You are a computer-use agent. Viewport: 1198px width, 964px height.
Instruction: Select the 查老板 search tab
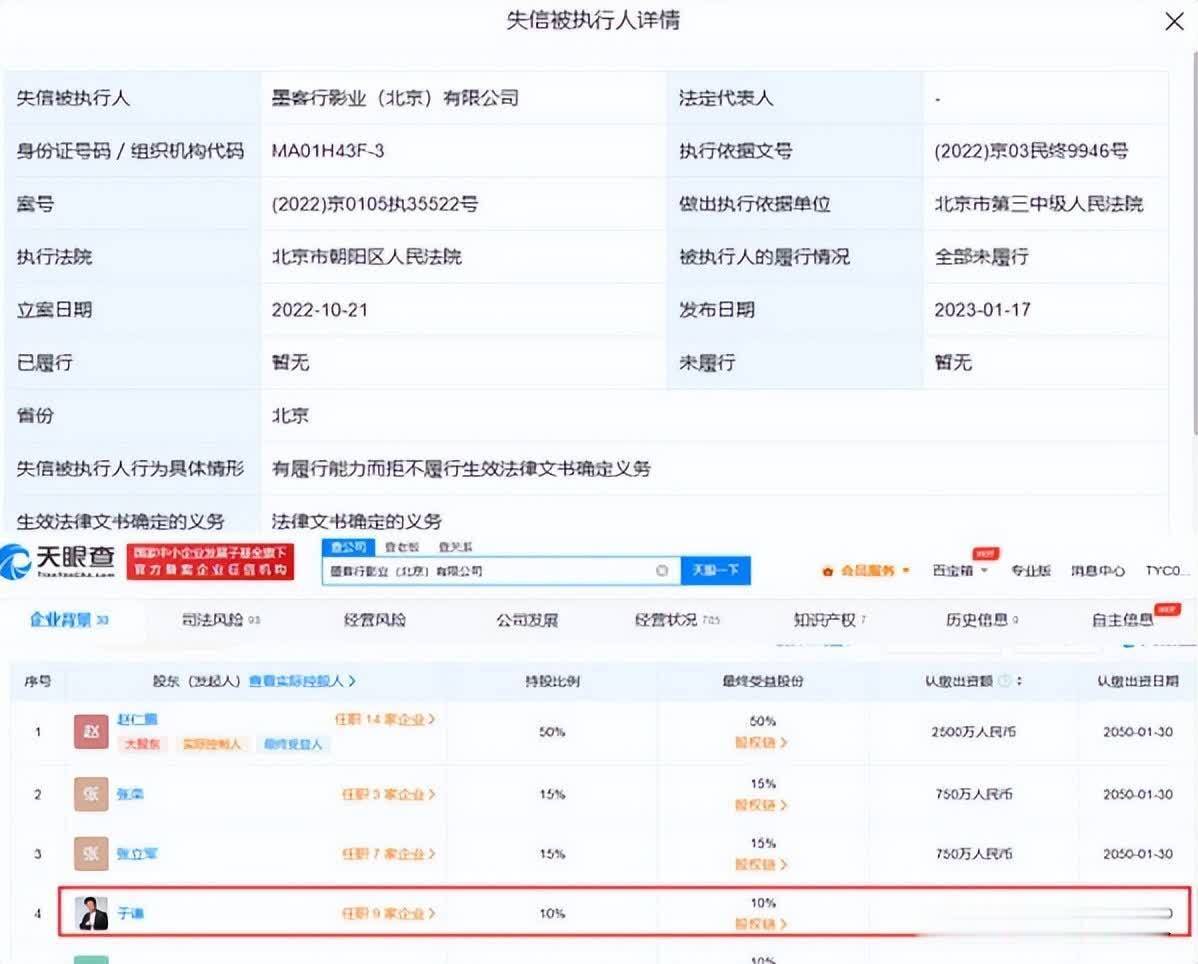pos(402,547)
